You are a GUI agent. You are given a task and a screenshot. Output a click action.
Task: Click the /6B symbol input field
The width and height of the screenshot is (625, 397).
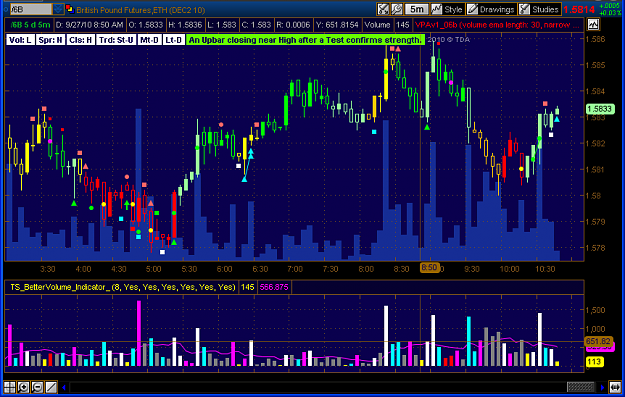point(31,9)
